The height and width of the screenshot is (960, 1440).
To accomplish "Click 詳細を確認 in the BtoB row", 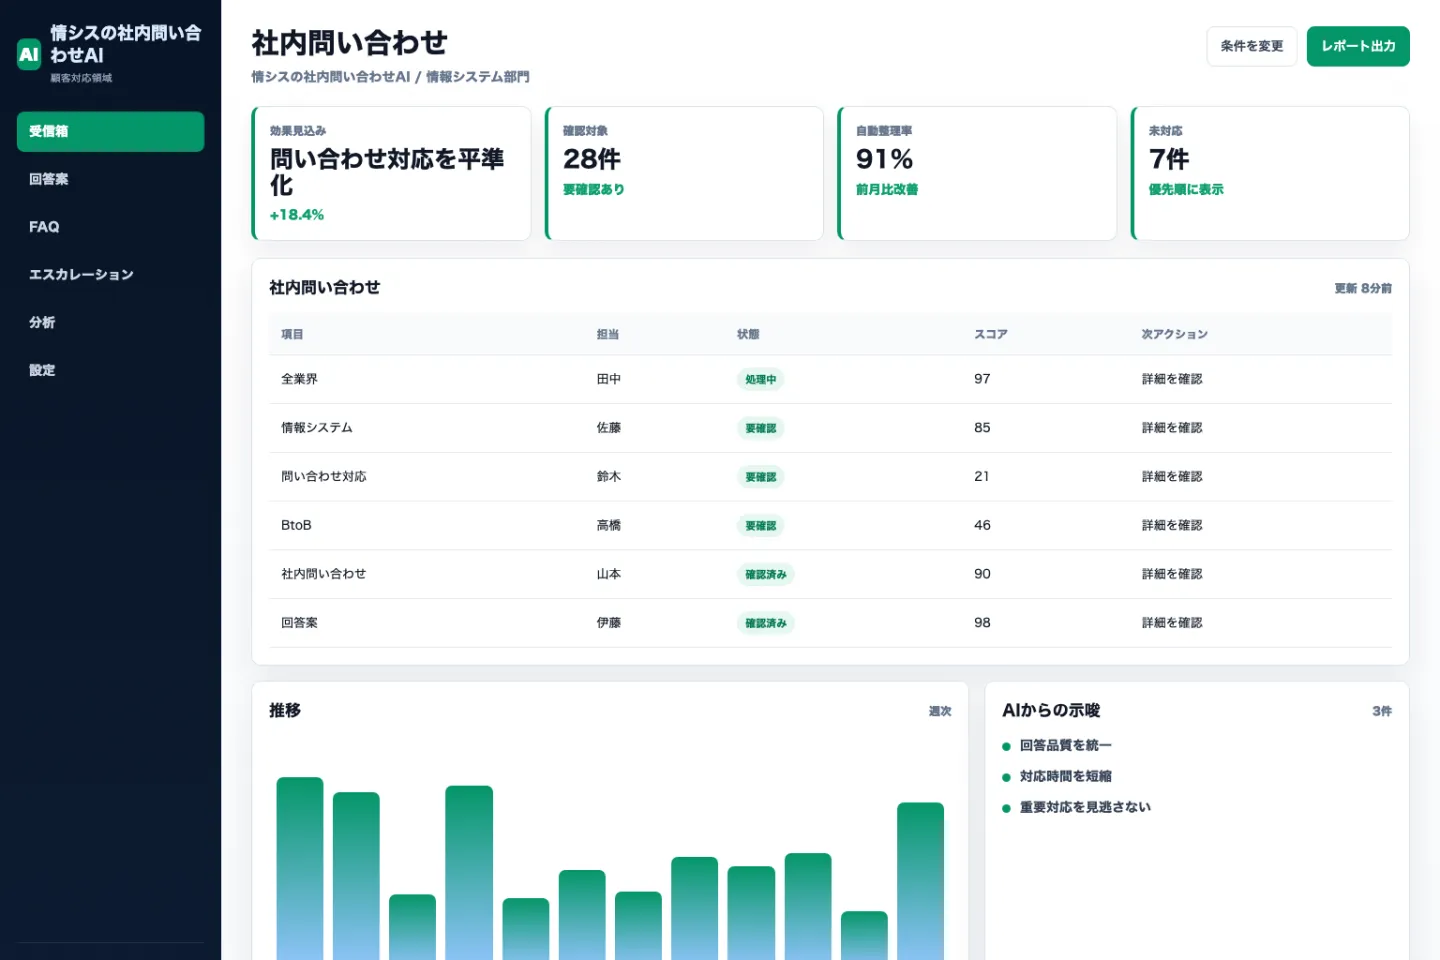I will (x=1172, y=525).
